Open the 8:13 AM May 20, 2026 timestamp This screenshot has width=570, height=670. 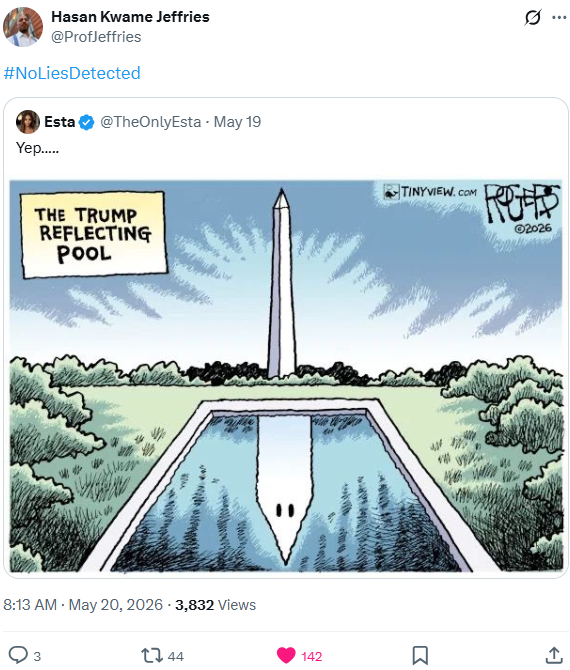click(x=83, y=605)
